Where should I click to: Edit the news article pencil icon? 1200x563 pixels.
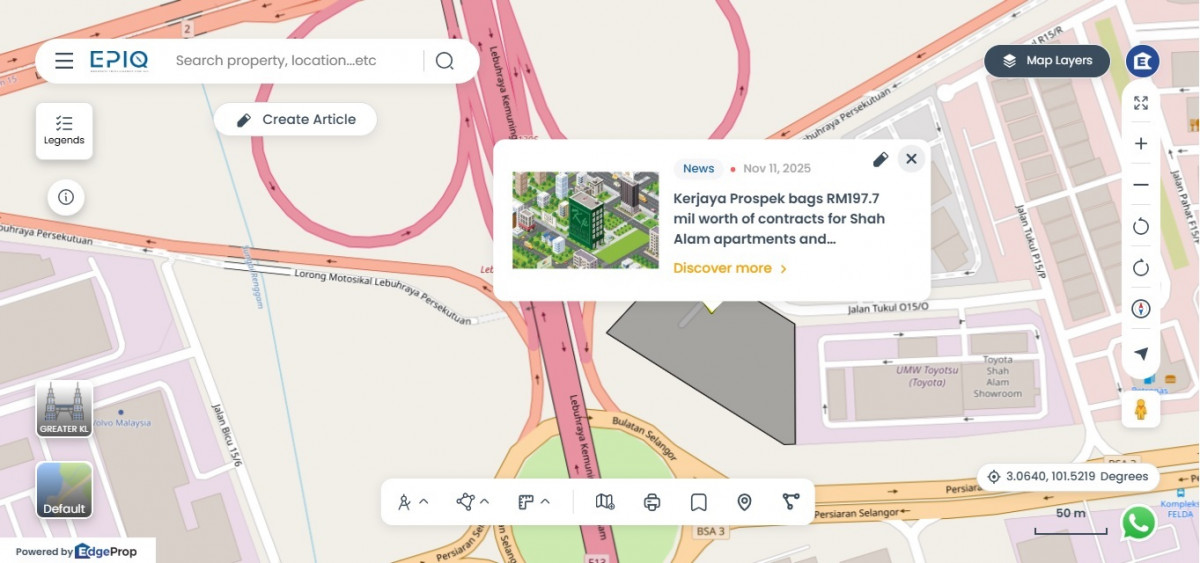click(x=880, y=159)
